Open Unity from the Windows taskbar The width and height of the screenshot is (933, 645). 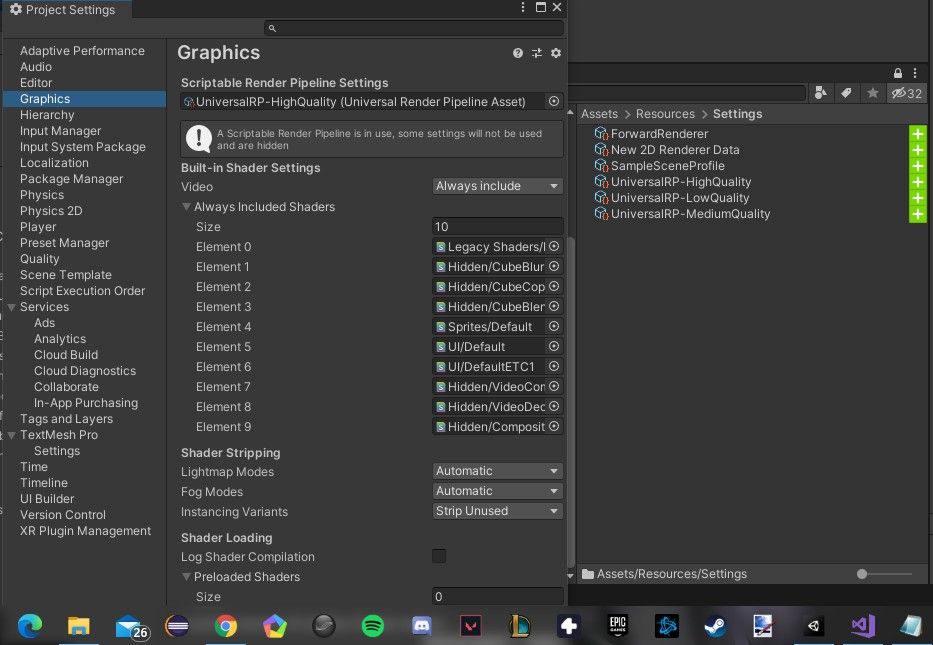point(813,626)
